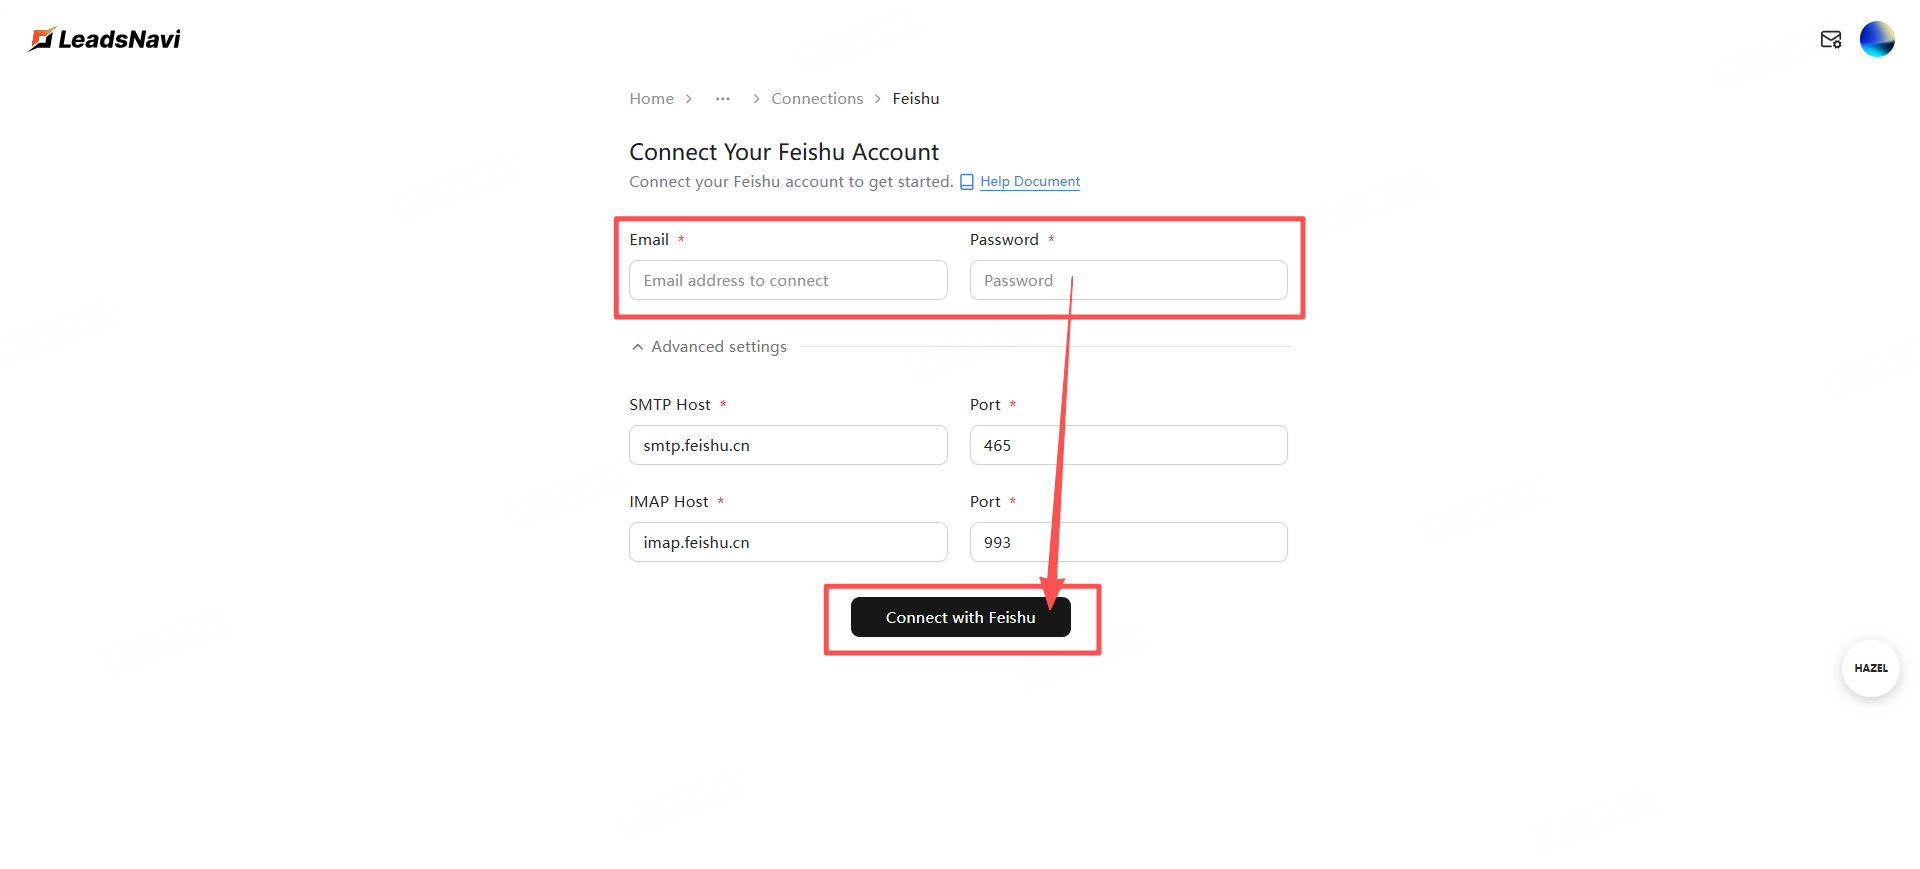Image resolution: width=1920 pixels, height=869 pixels.
Task: Select the IMAP Host input field
Action: [x=788, y=543]
